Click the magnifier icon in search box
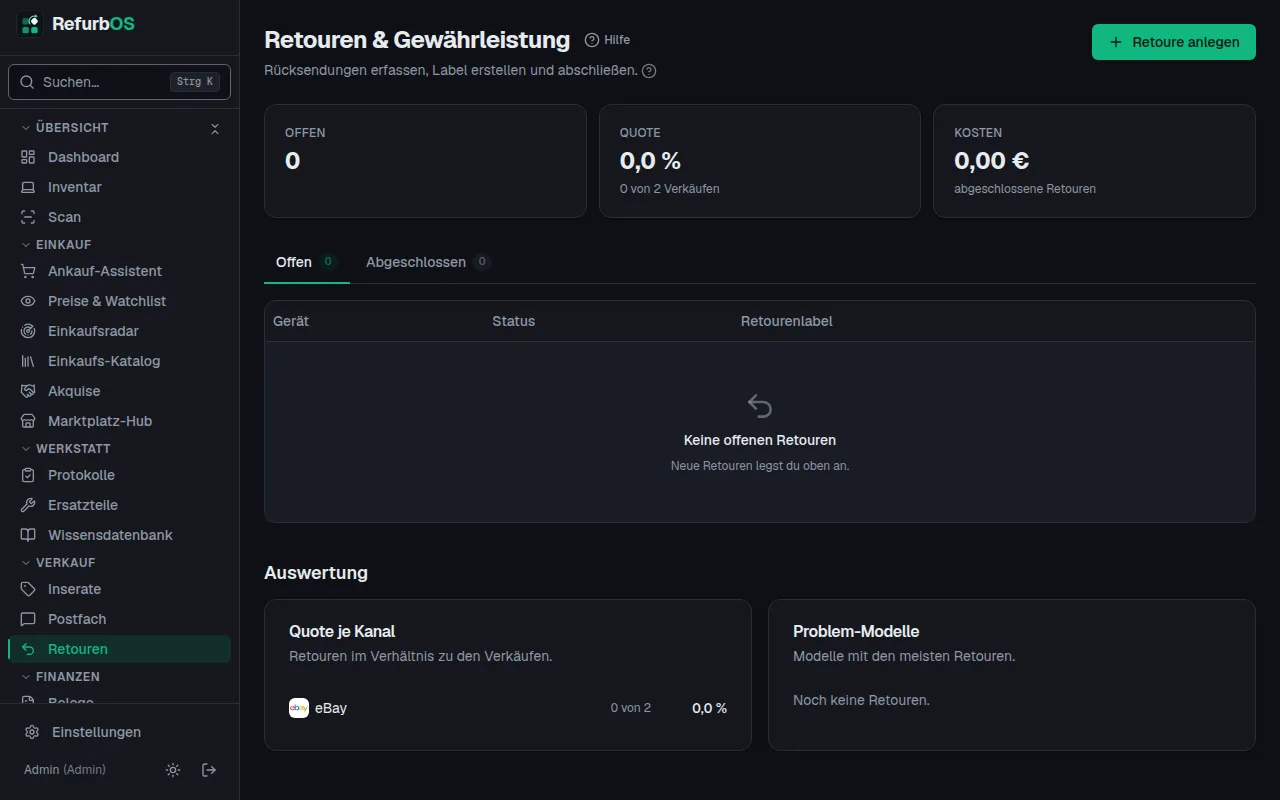Screen dimensions: 1280x800 coord(27,82)
